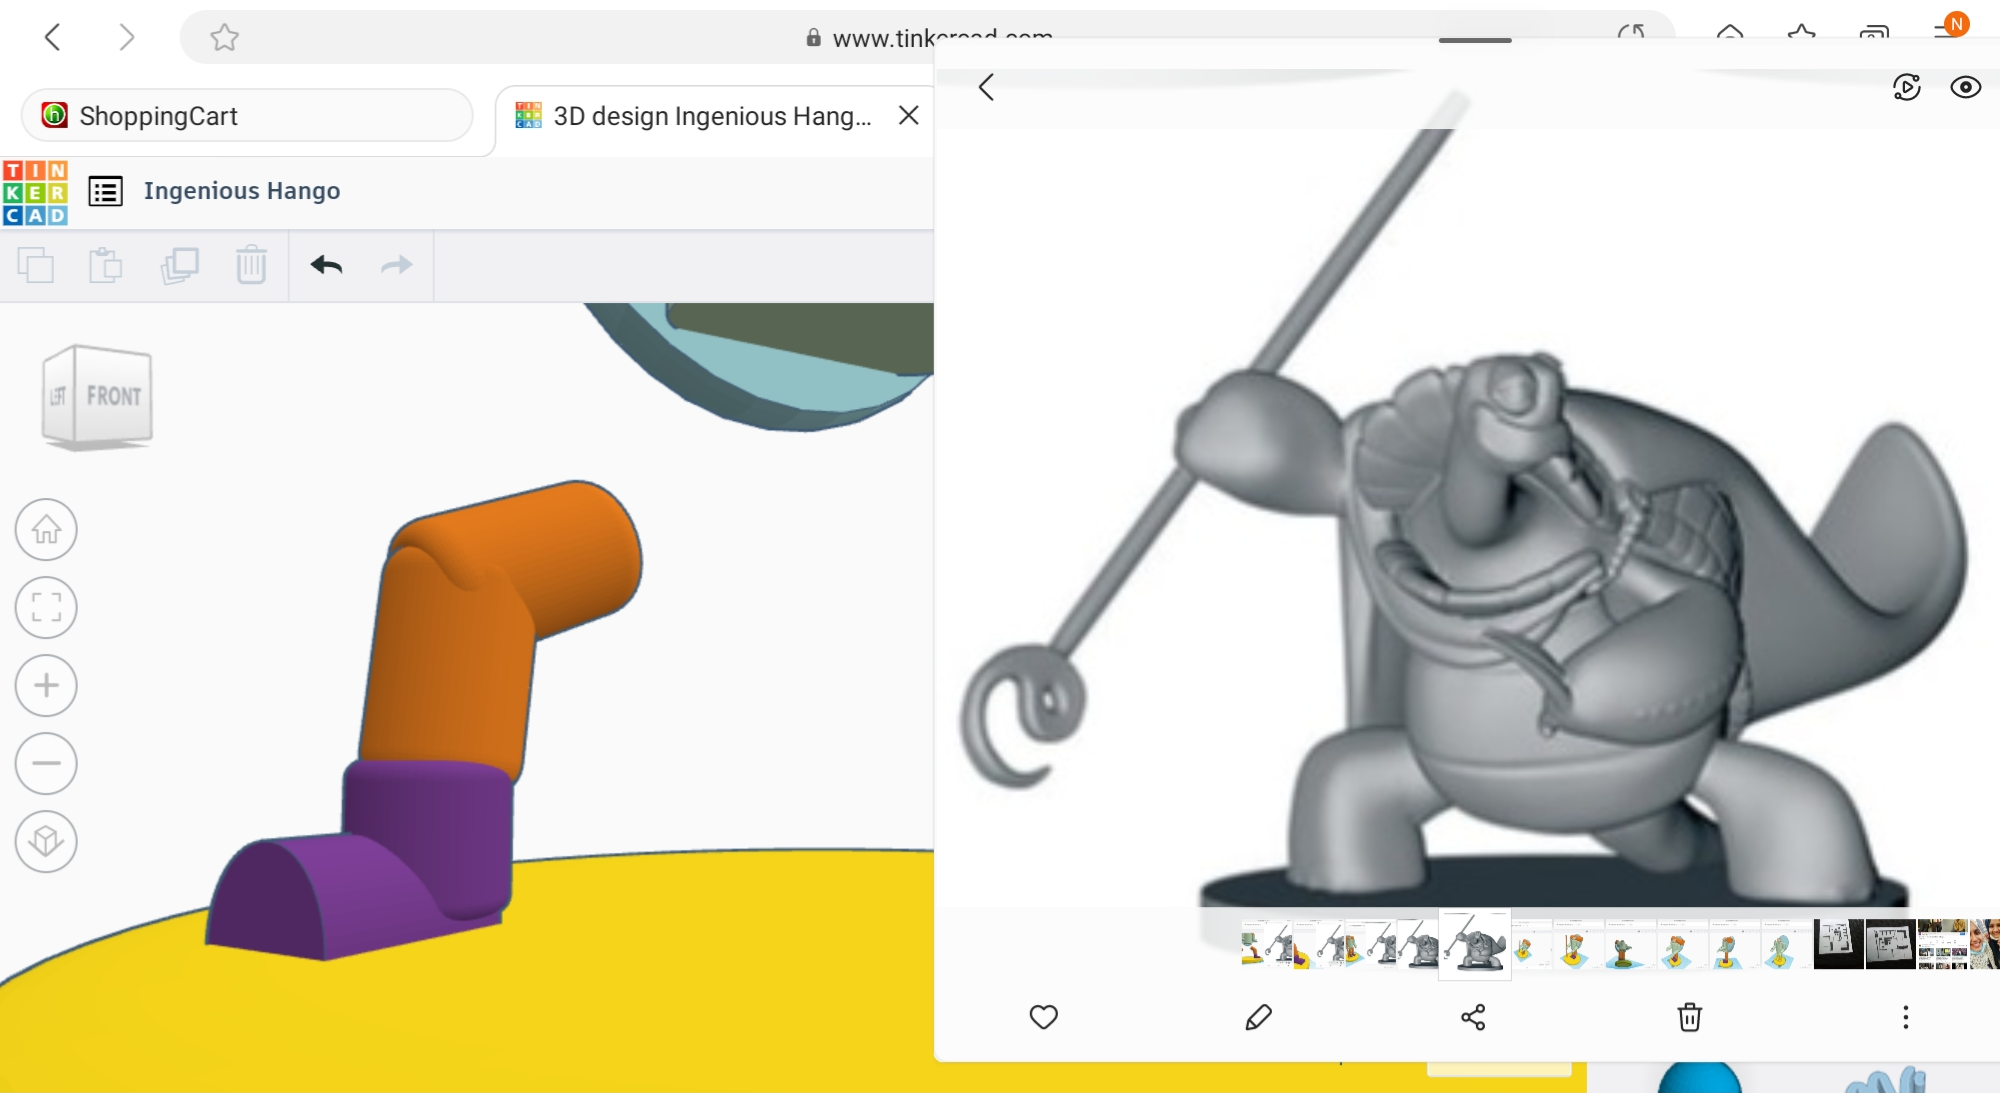Click the Ingenious Hango design title

(242, 191)
